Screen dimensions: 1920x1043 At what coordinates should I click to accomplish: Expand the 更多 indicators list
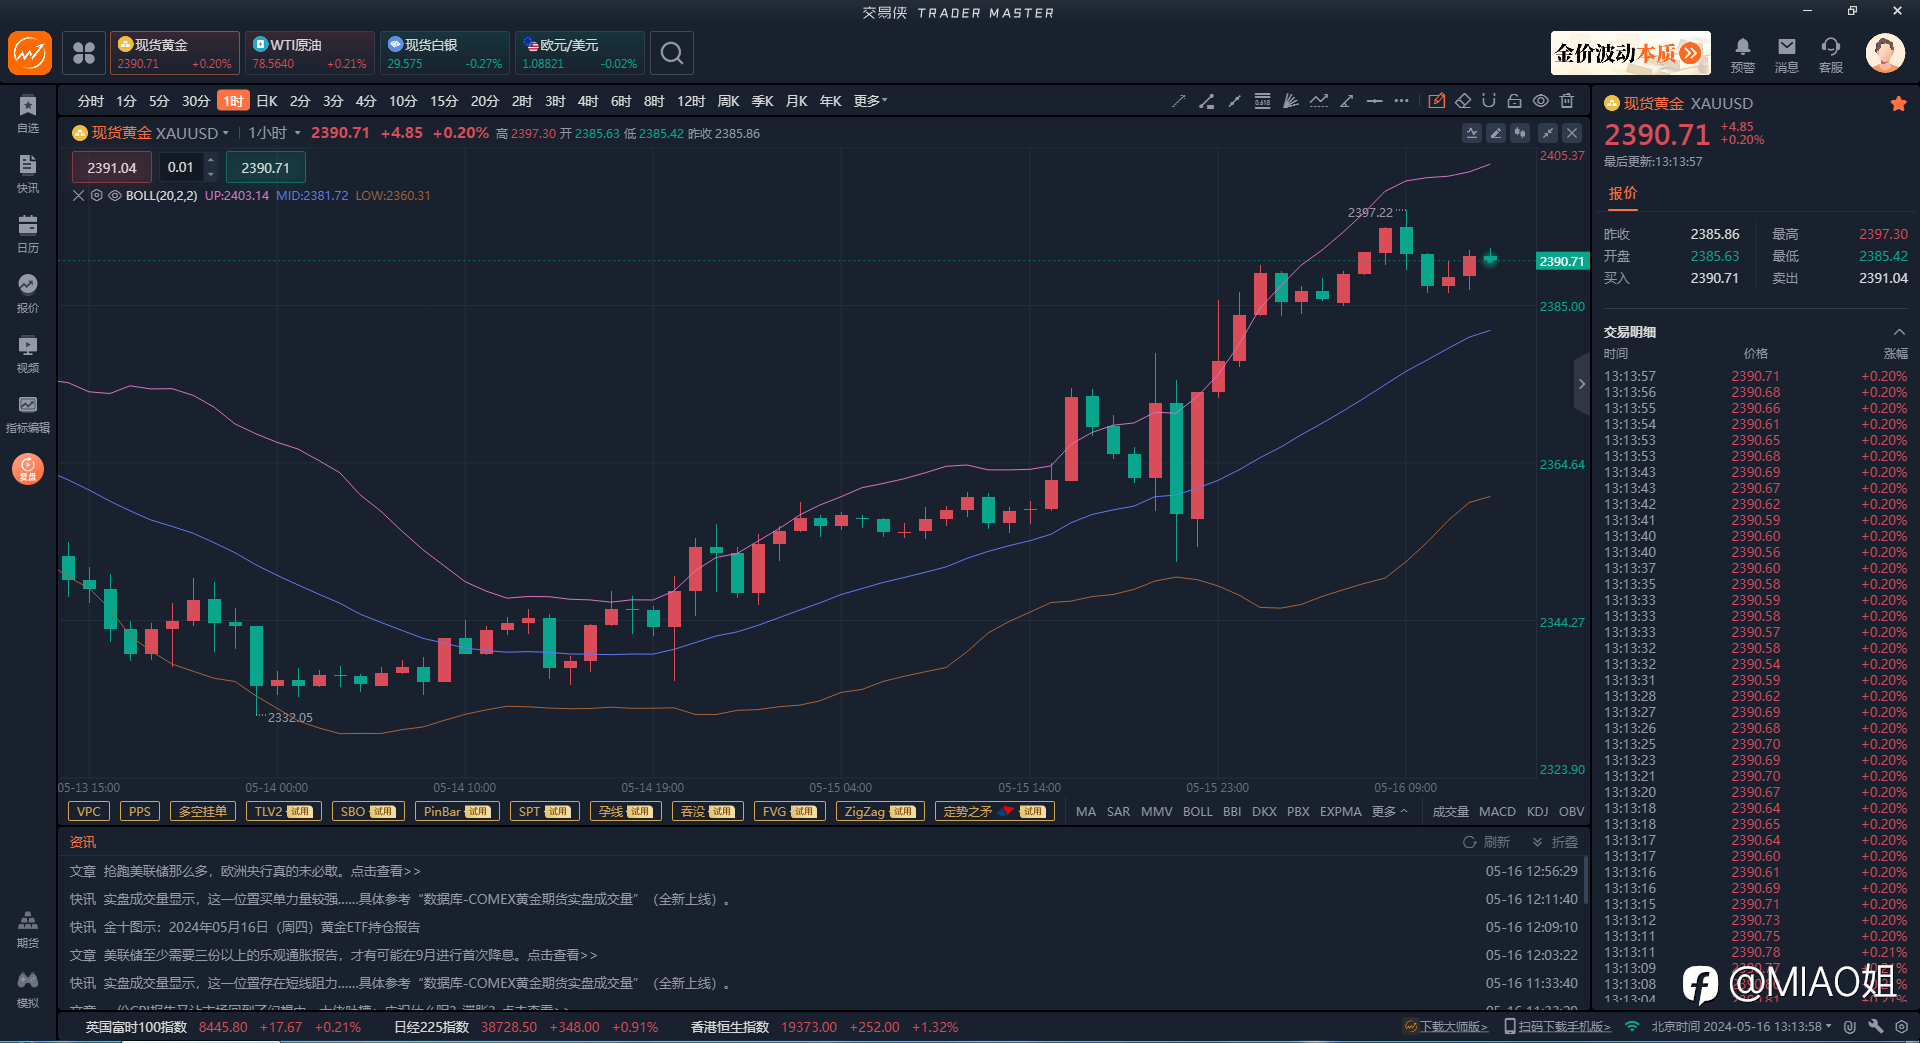pos(1389,812)
